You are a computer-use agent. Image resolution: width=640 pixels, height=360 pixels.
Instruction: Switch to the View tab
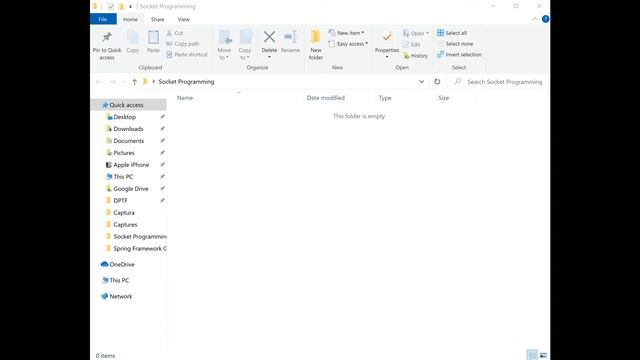click(184, 19)
